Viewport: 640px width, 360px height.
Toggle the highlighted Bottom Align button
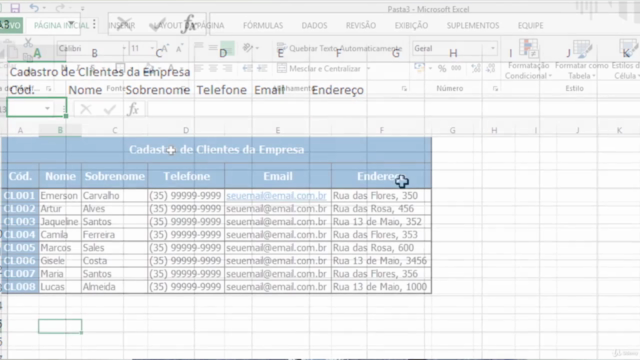click(x=227, y=48)
